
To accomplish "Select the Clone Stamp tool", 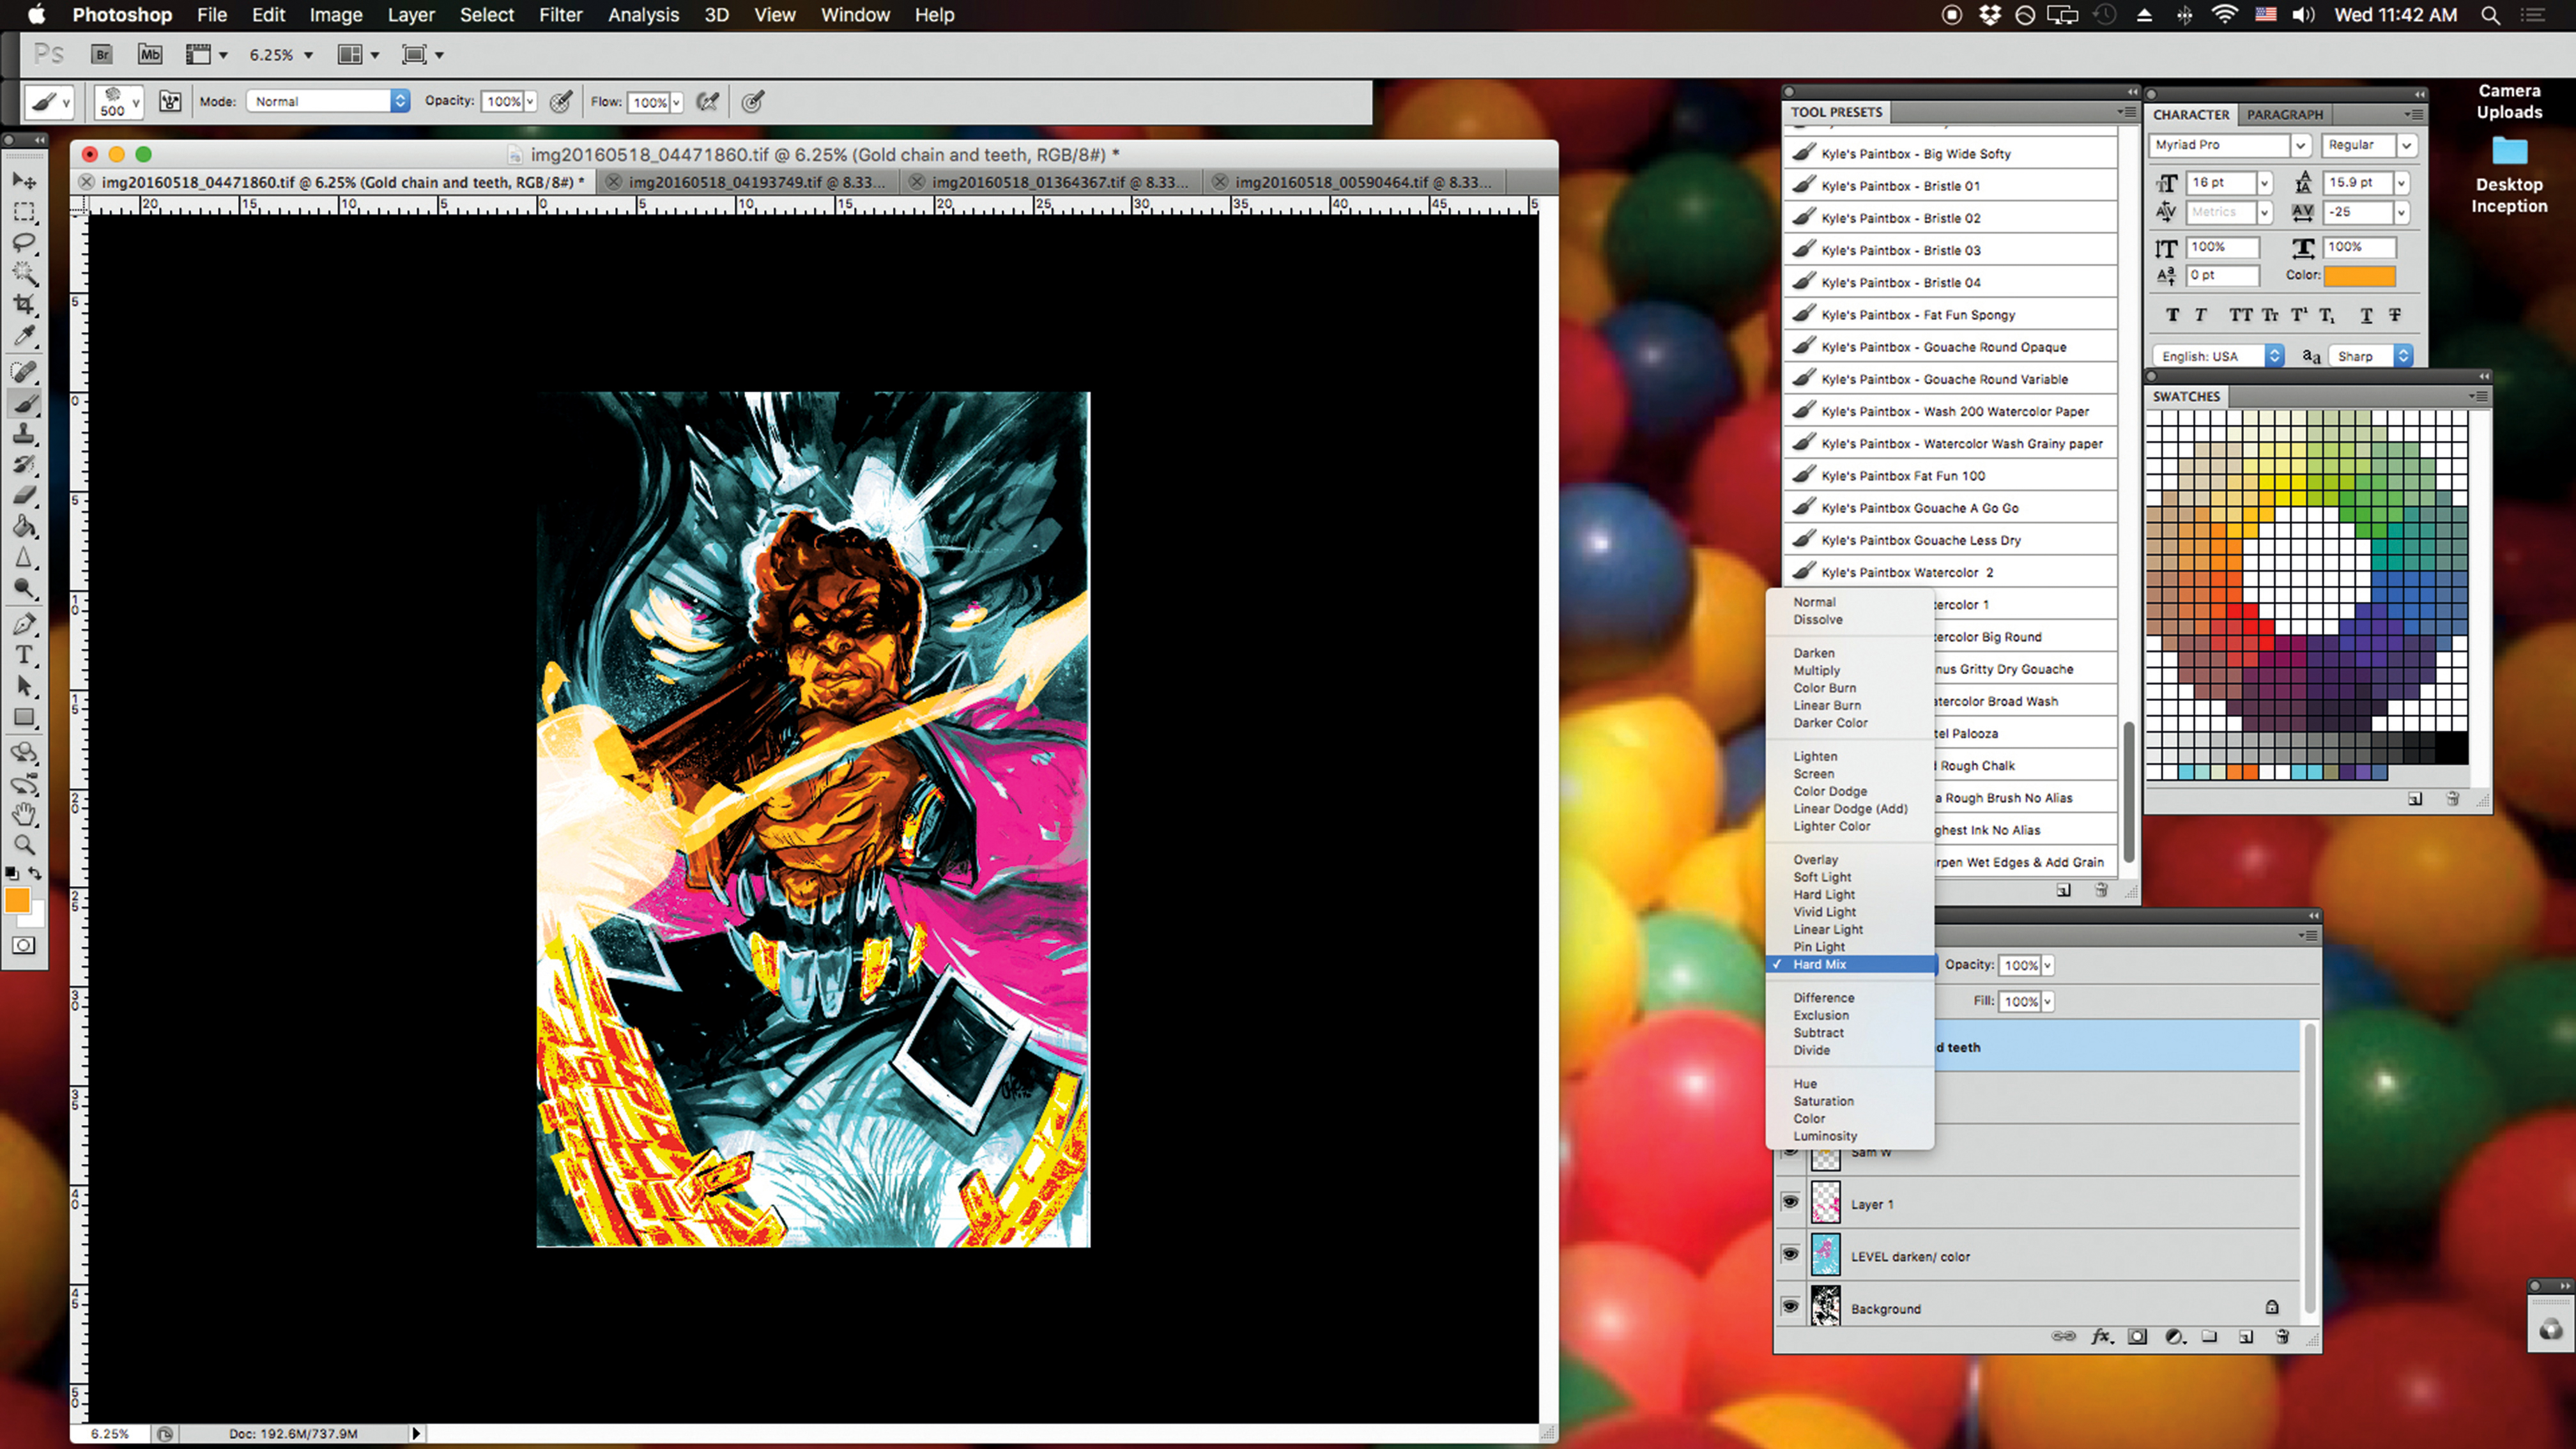I will pyautogui.click(x=24, y=434).
